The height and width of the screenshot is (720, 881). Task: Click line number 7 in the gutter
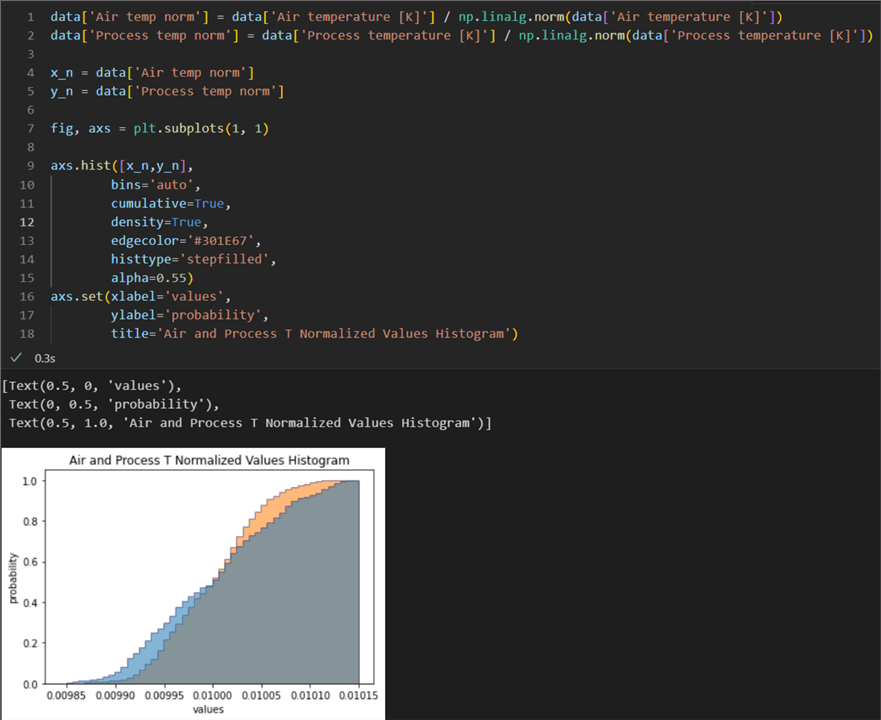(30, 129)
